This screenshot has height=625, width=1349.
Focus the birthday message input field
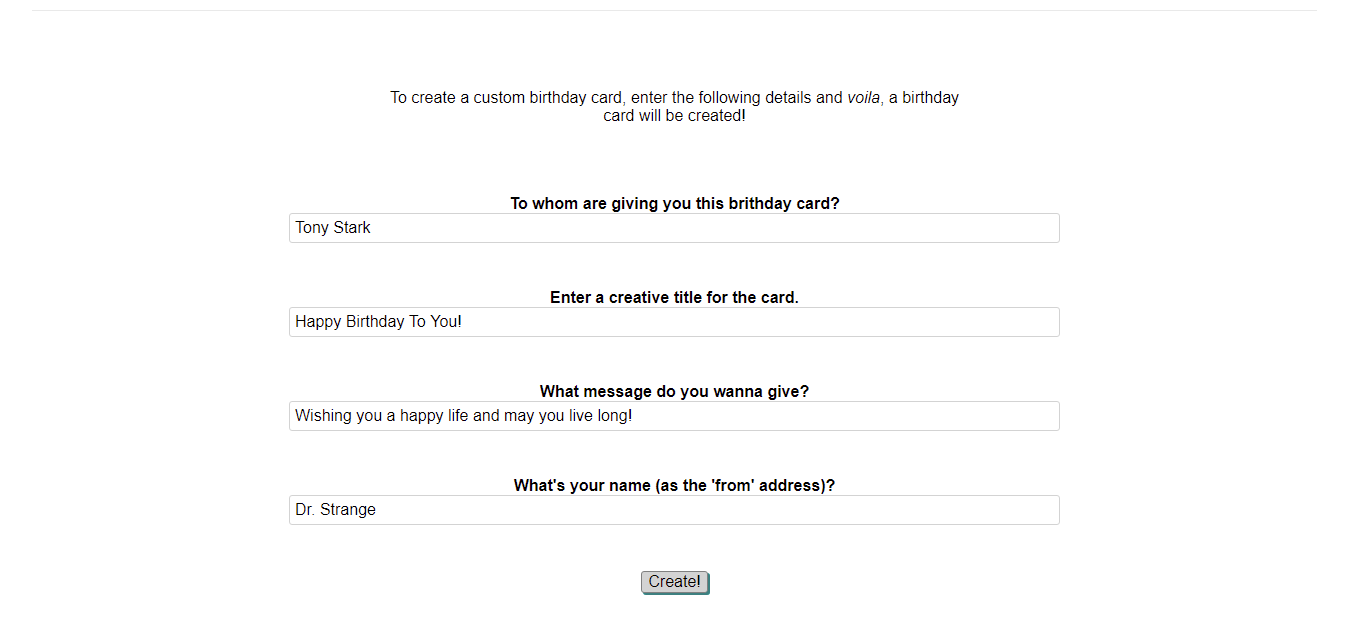point(674,416)
